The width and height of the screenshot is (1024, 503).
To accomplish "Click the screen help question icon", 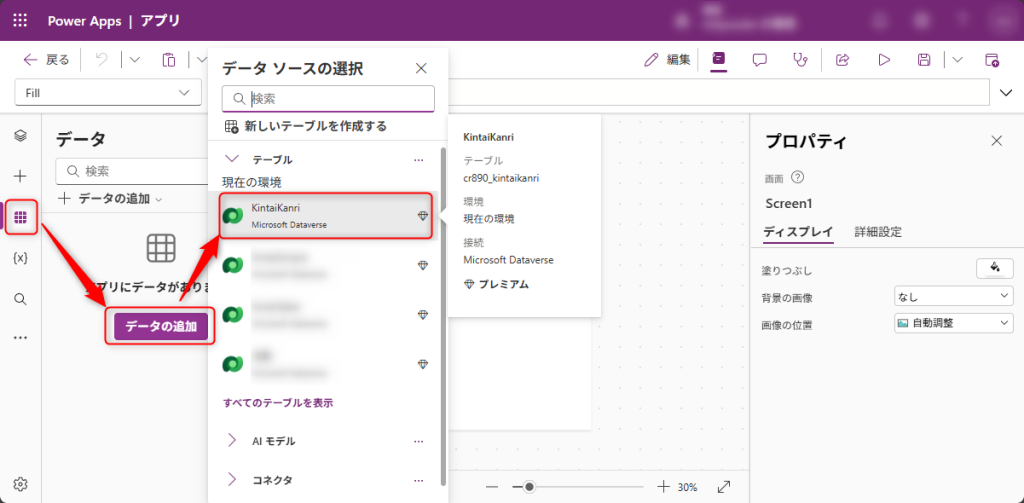I will (797, 177).
